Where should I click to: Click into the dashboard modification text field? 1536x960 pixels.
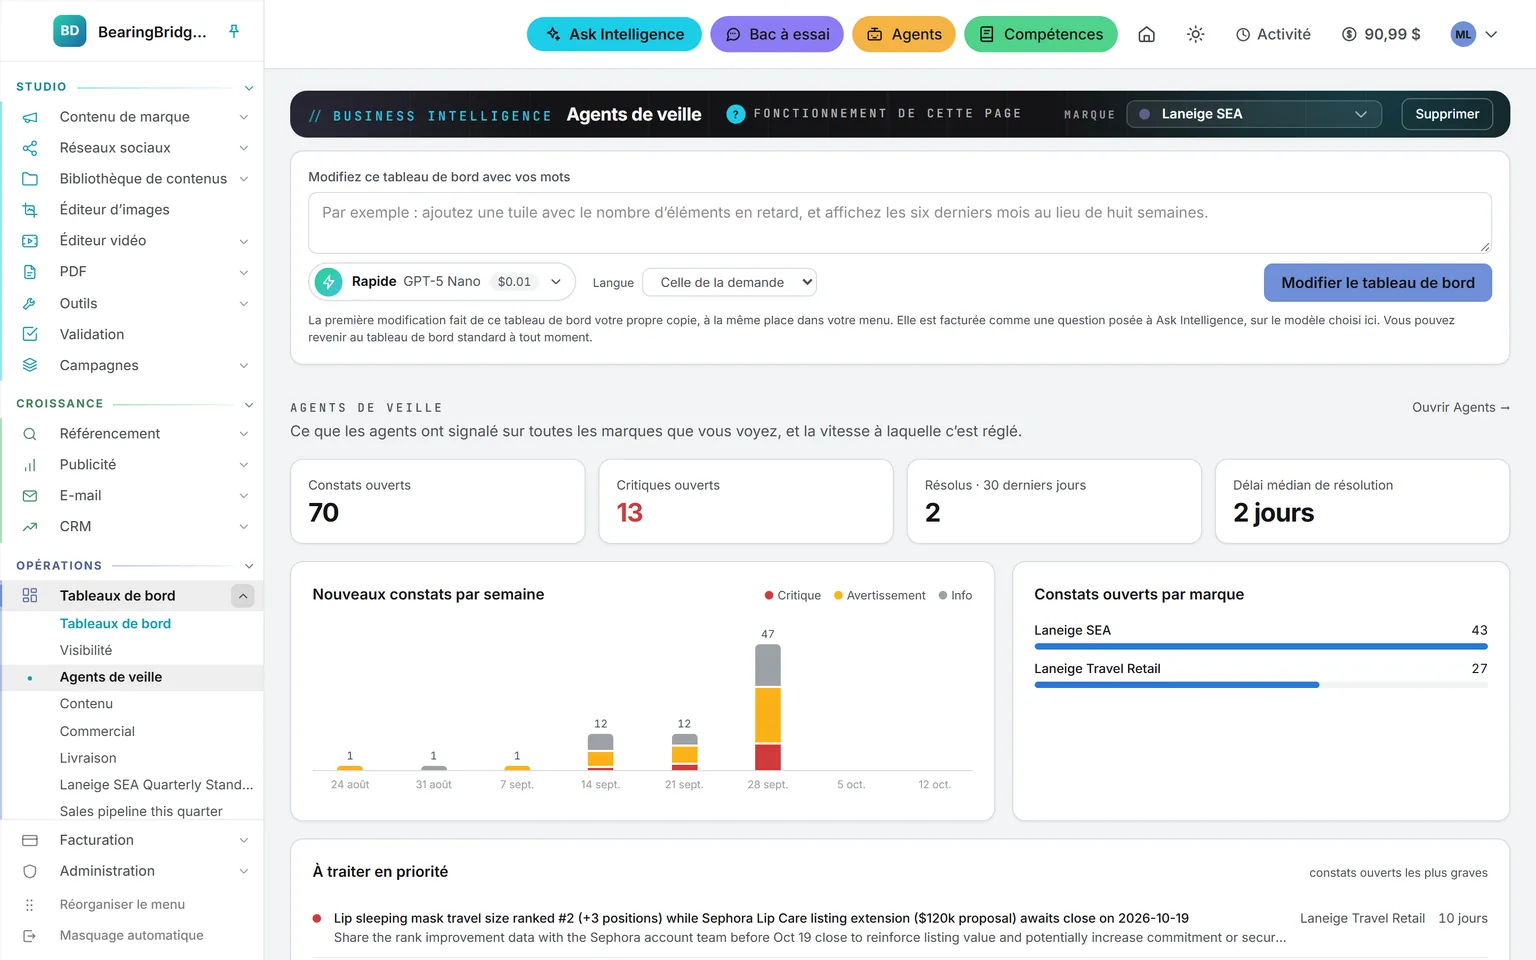click(x=900, y=223)
